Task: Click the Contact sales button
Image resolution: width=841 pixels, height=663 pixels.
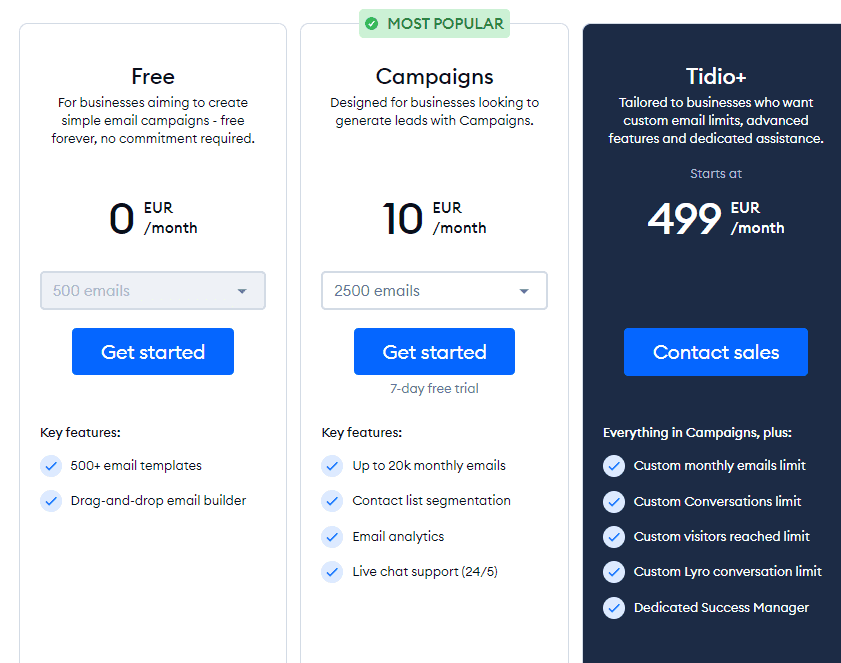Action: point(716,352)
